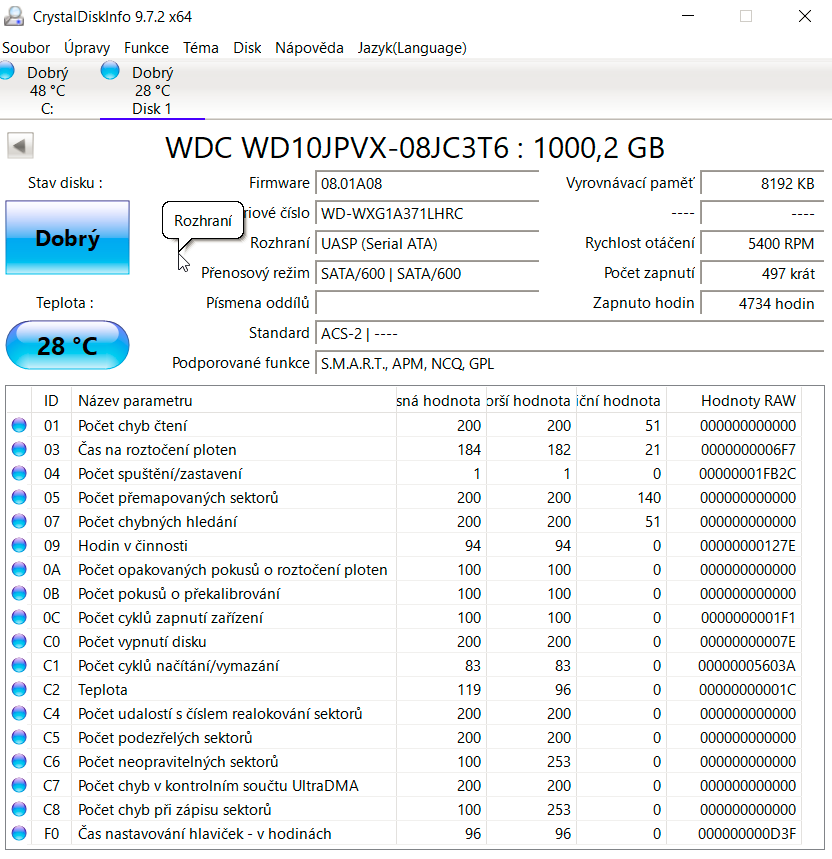
Task: Click RAW value 0000005603A
Action: click(x=747, y=666)
